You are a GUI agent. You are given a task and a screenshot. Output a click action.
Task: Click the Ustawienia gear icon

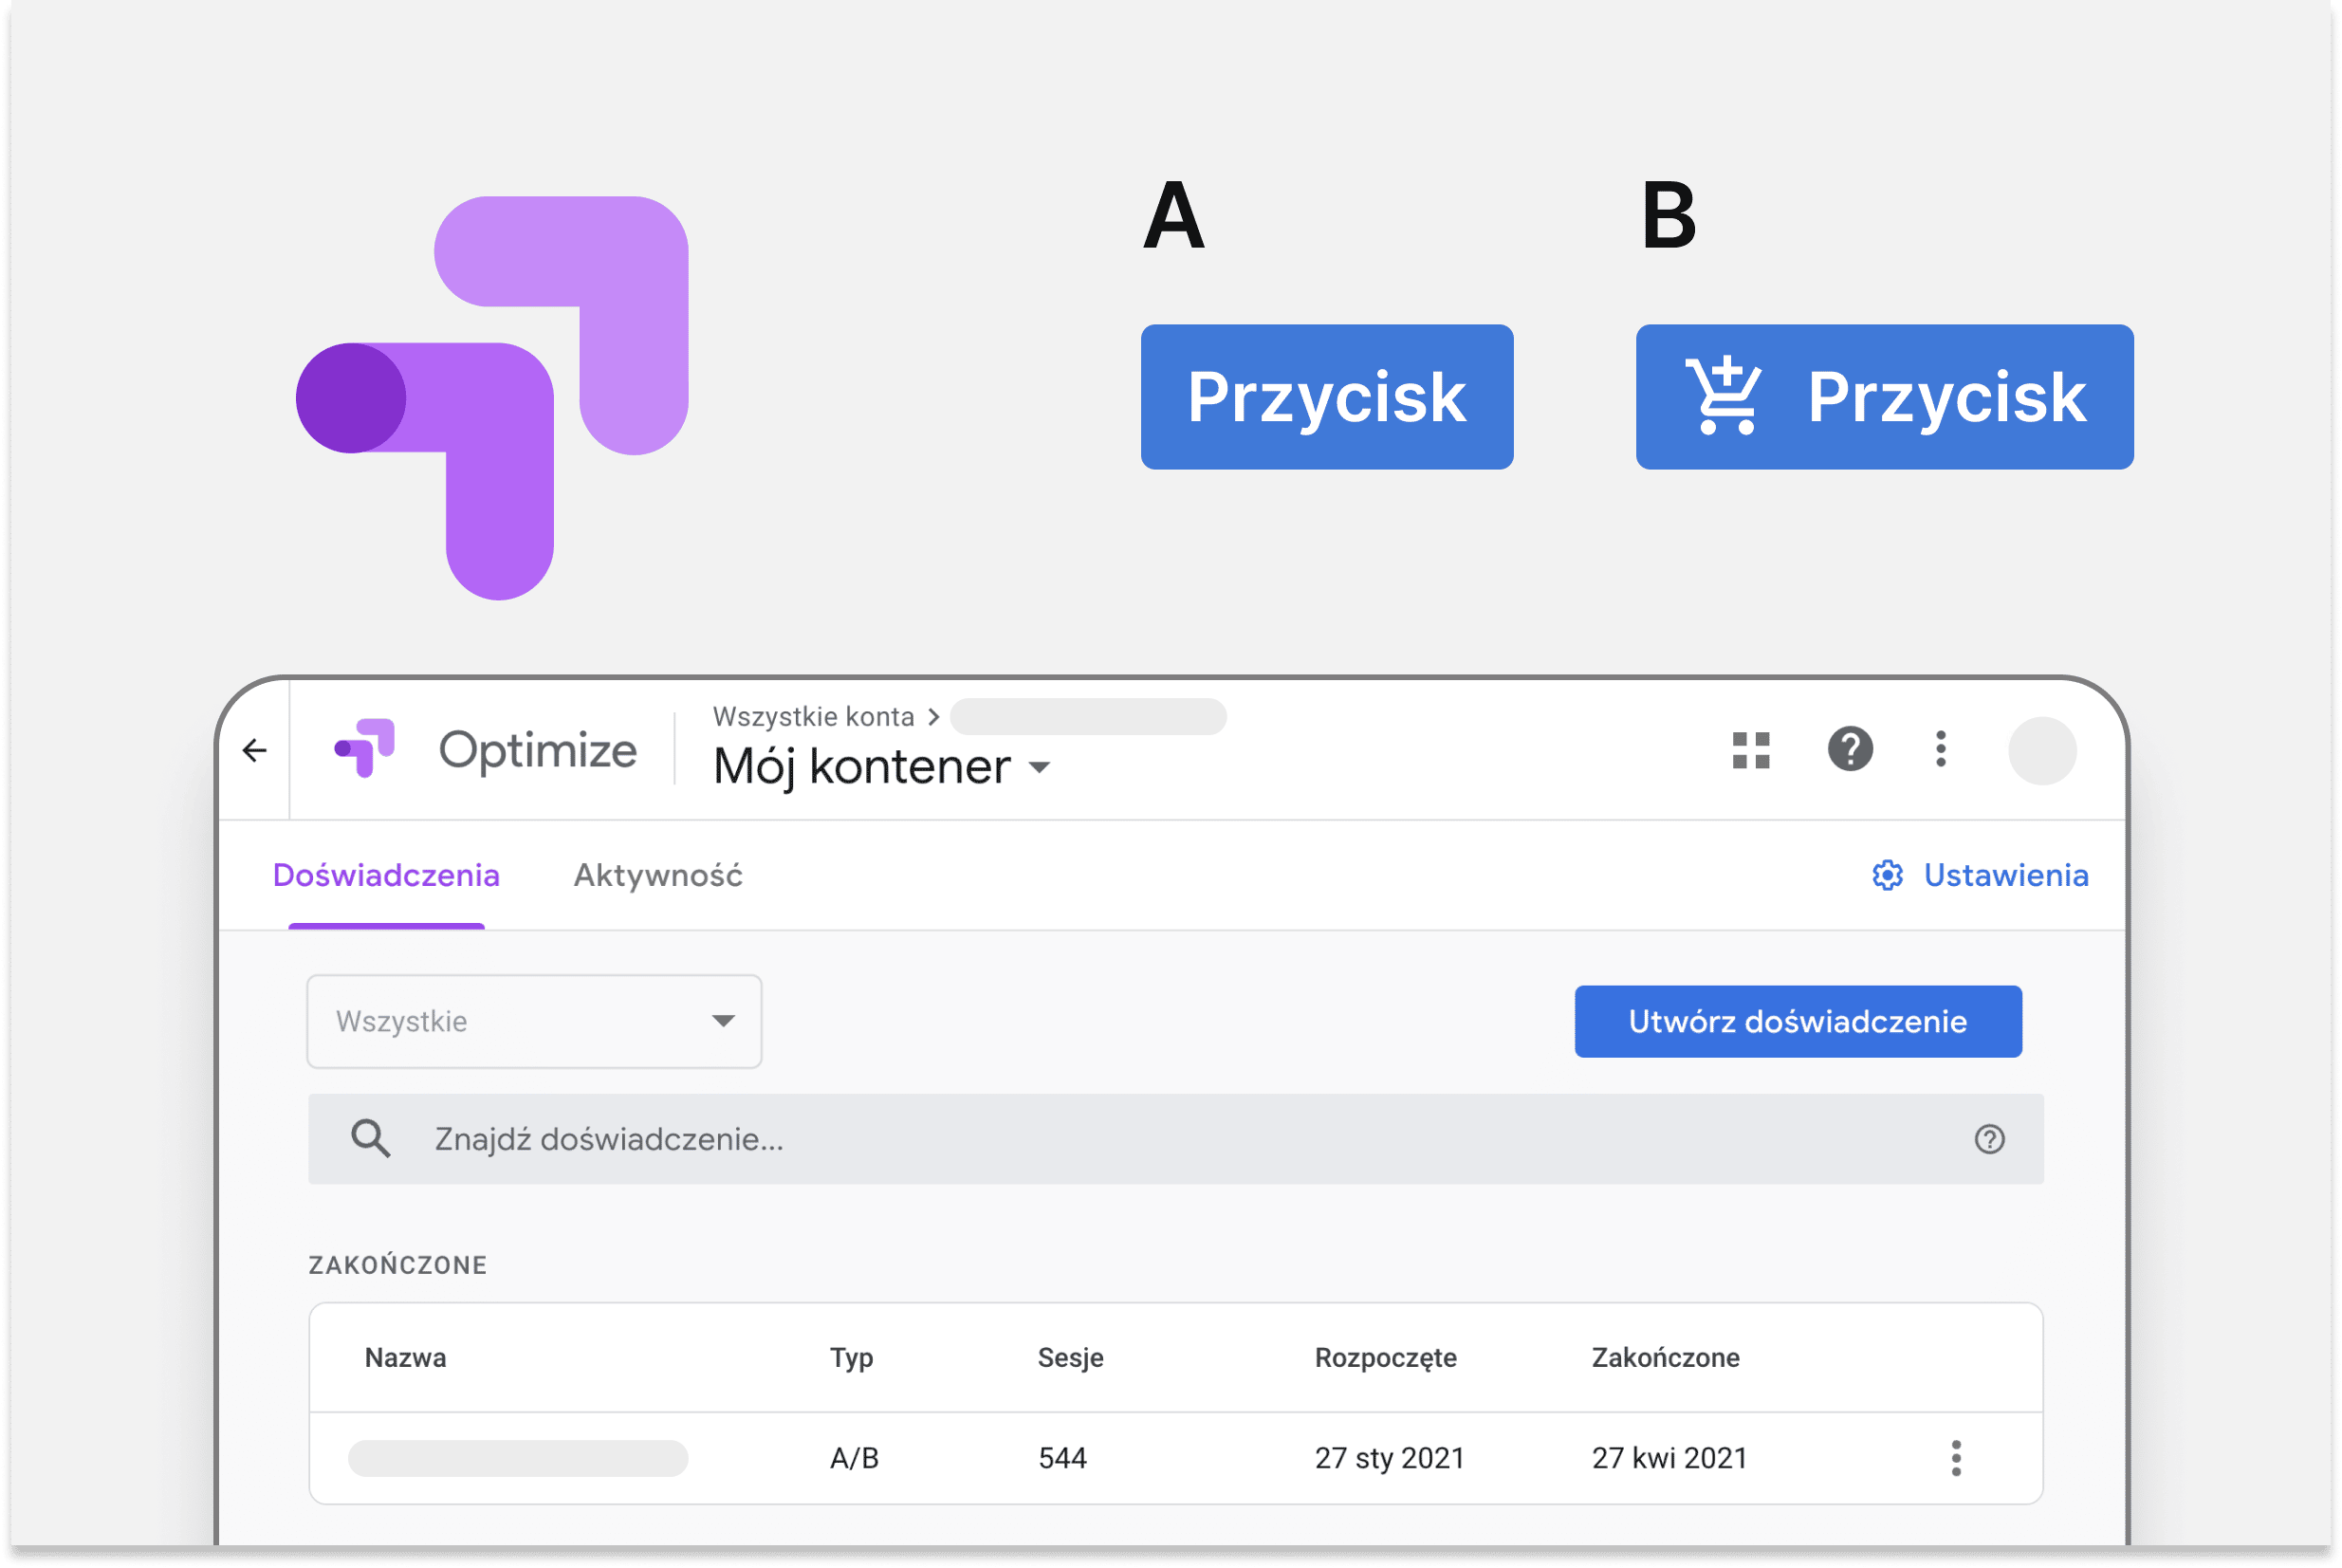pos(1887,876)
